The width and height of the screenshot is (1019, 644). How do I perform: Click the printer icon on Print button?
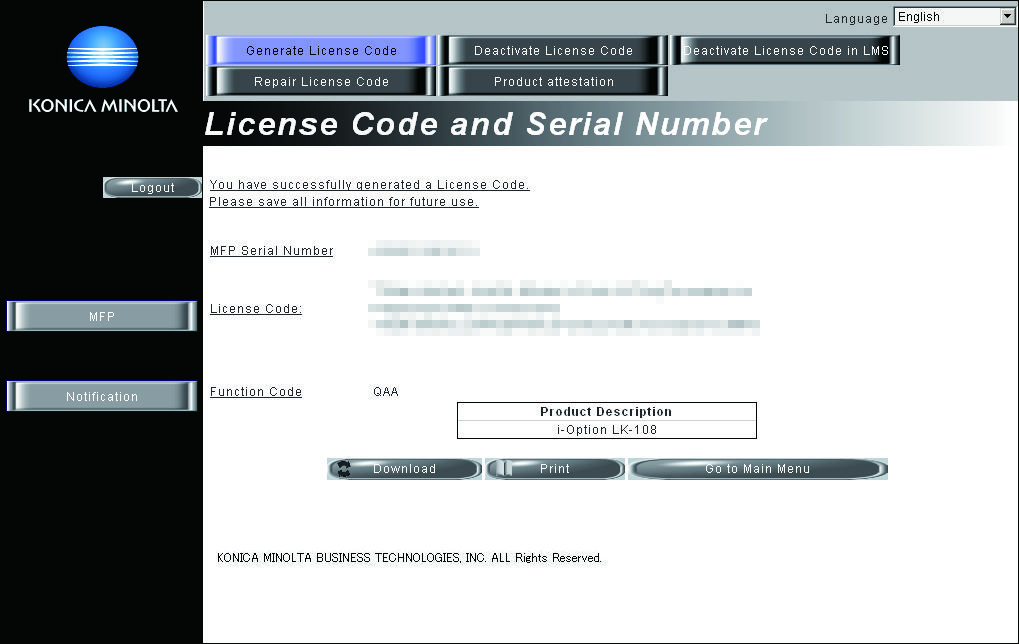tap(504, 469)
